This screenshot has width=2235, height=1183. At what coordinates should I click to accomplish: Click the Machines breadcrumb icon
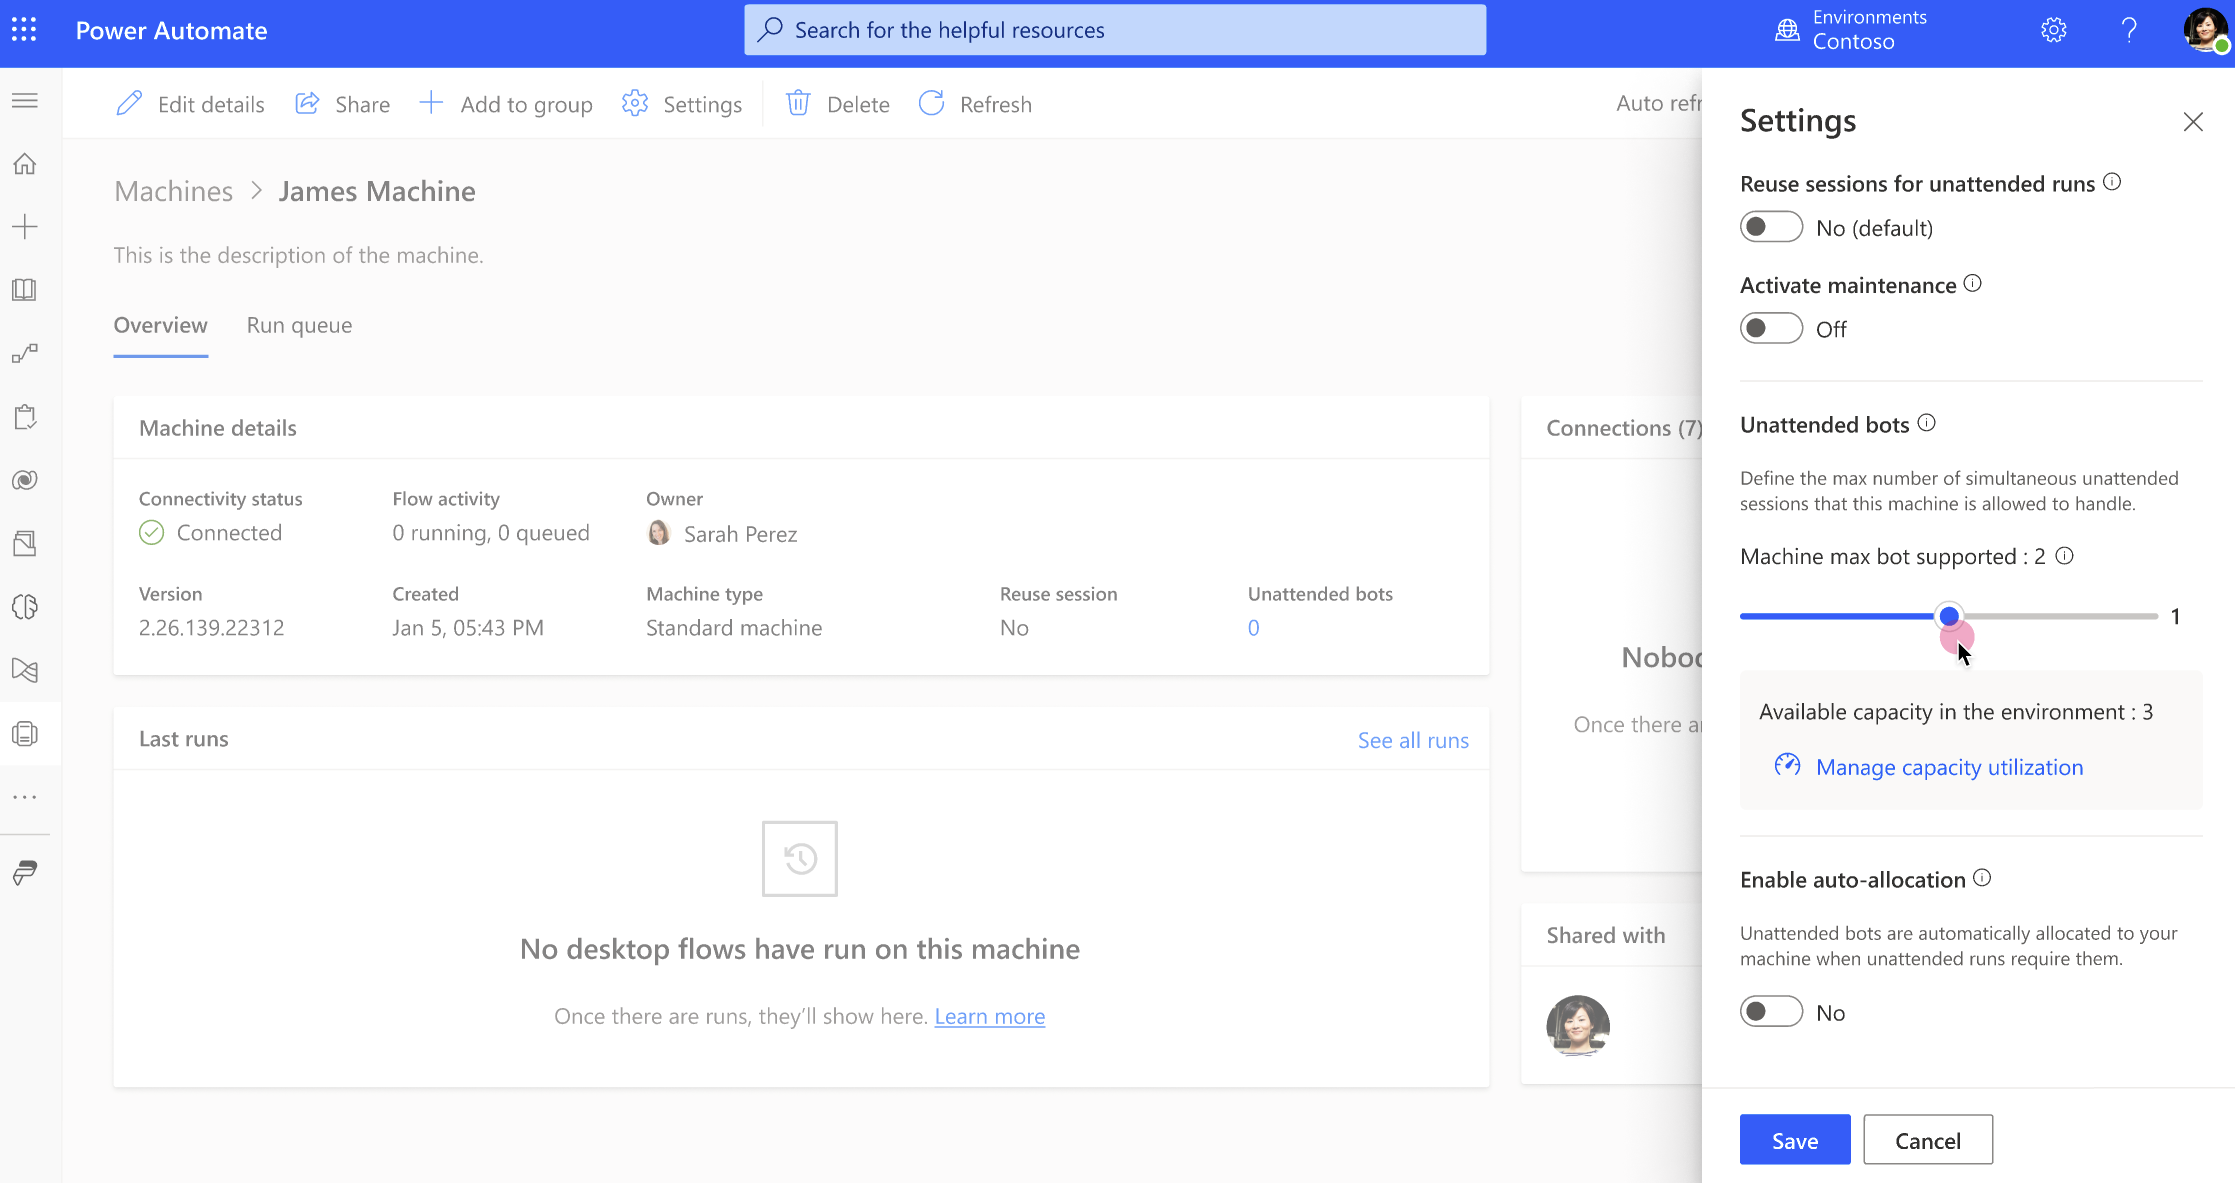(173, 189)
